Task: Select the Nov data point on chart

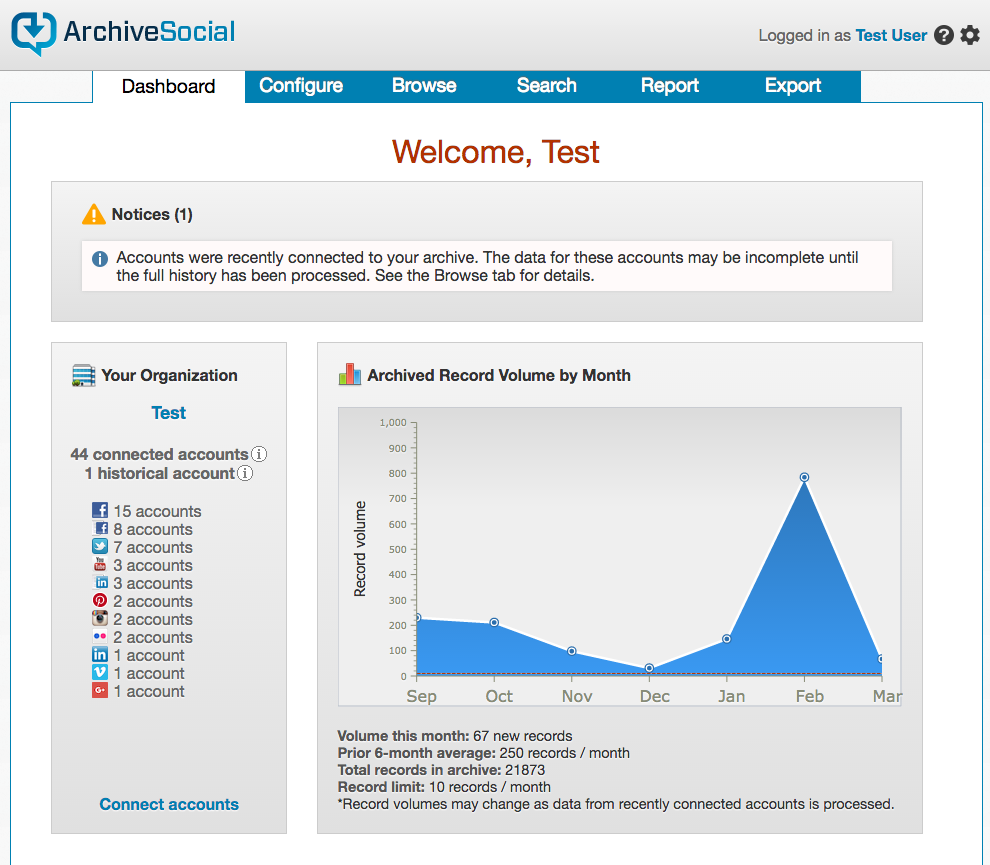Action: tap(571, 651)
